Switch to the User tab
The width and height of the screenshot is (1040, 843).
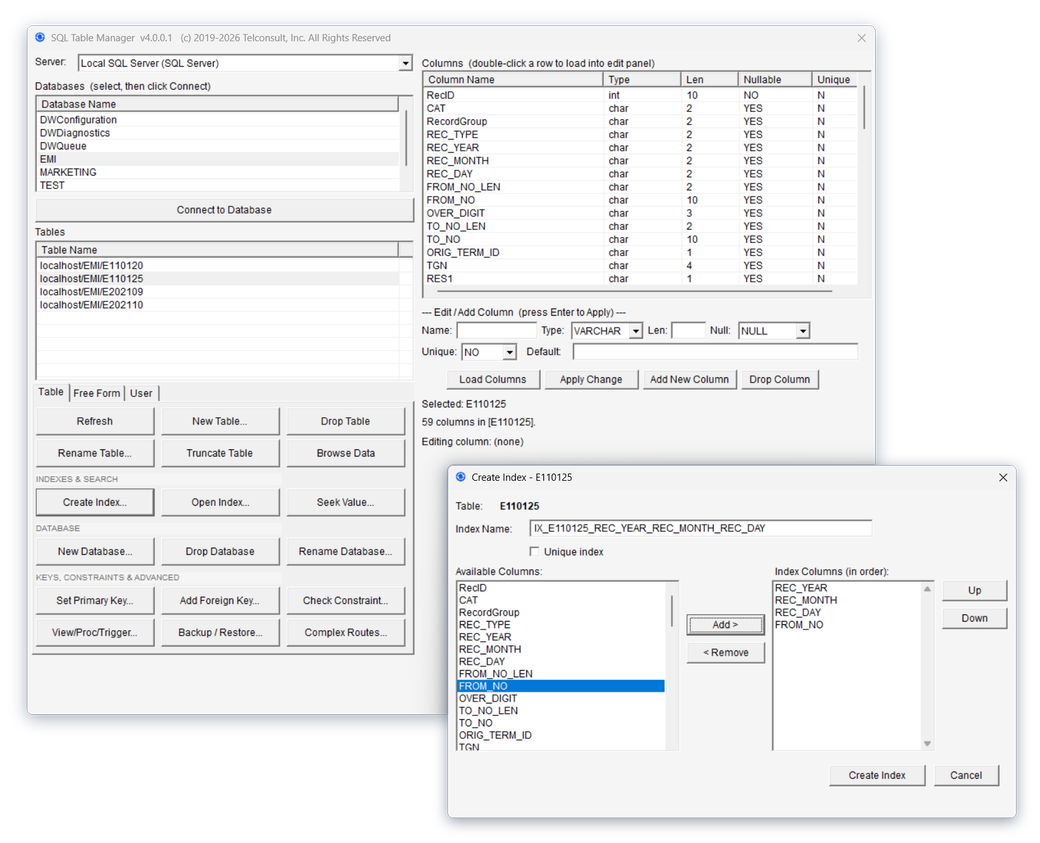coord(141,393)
